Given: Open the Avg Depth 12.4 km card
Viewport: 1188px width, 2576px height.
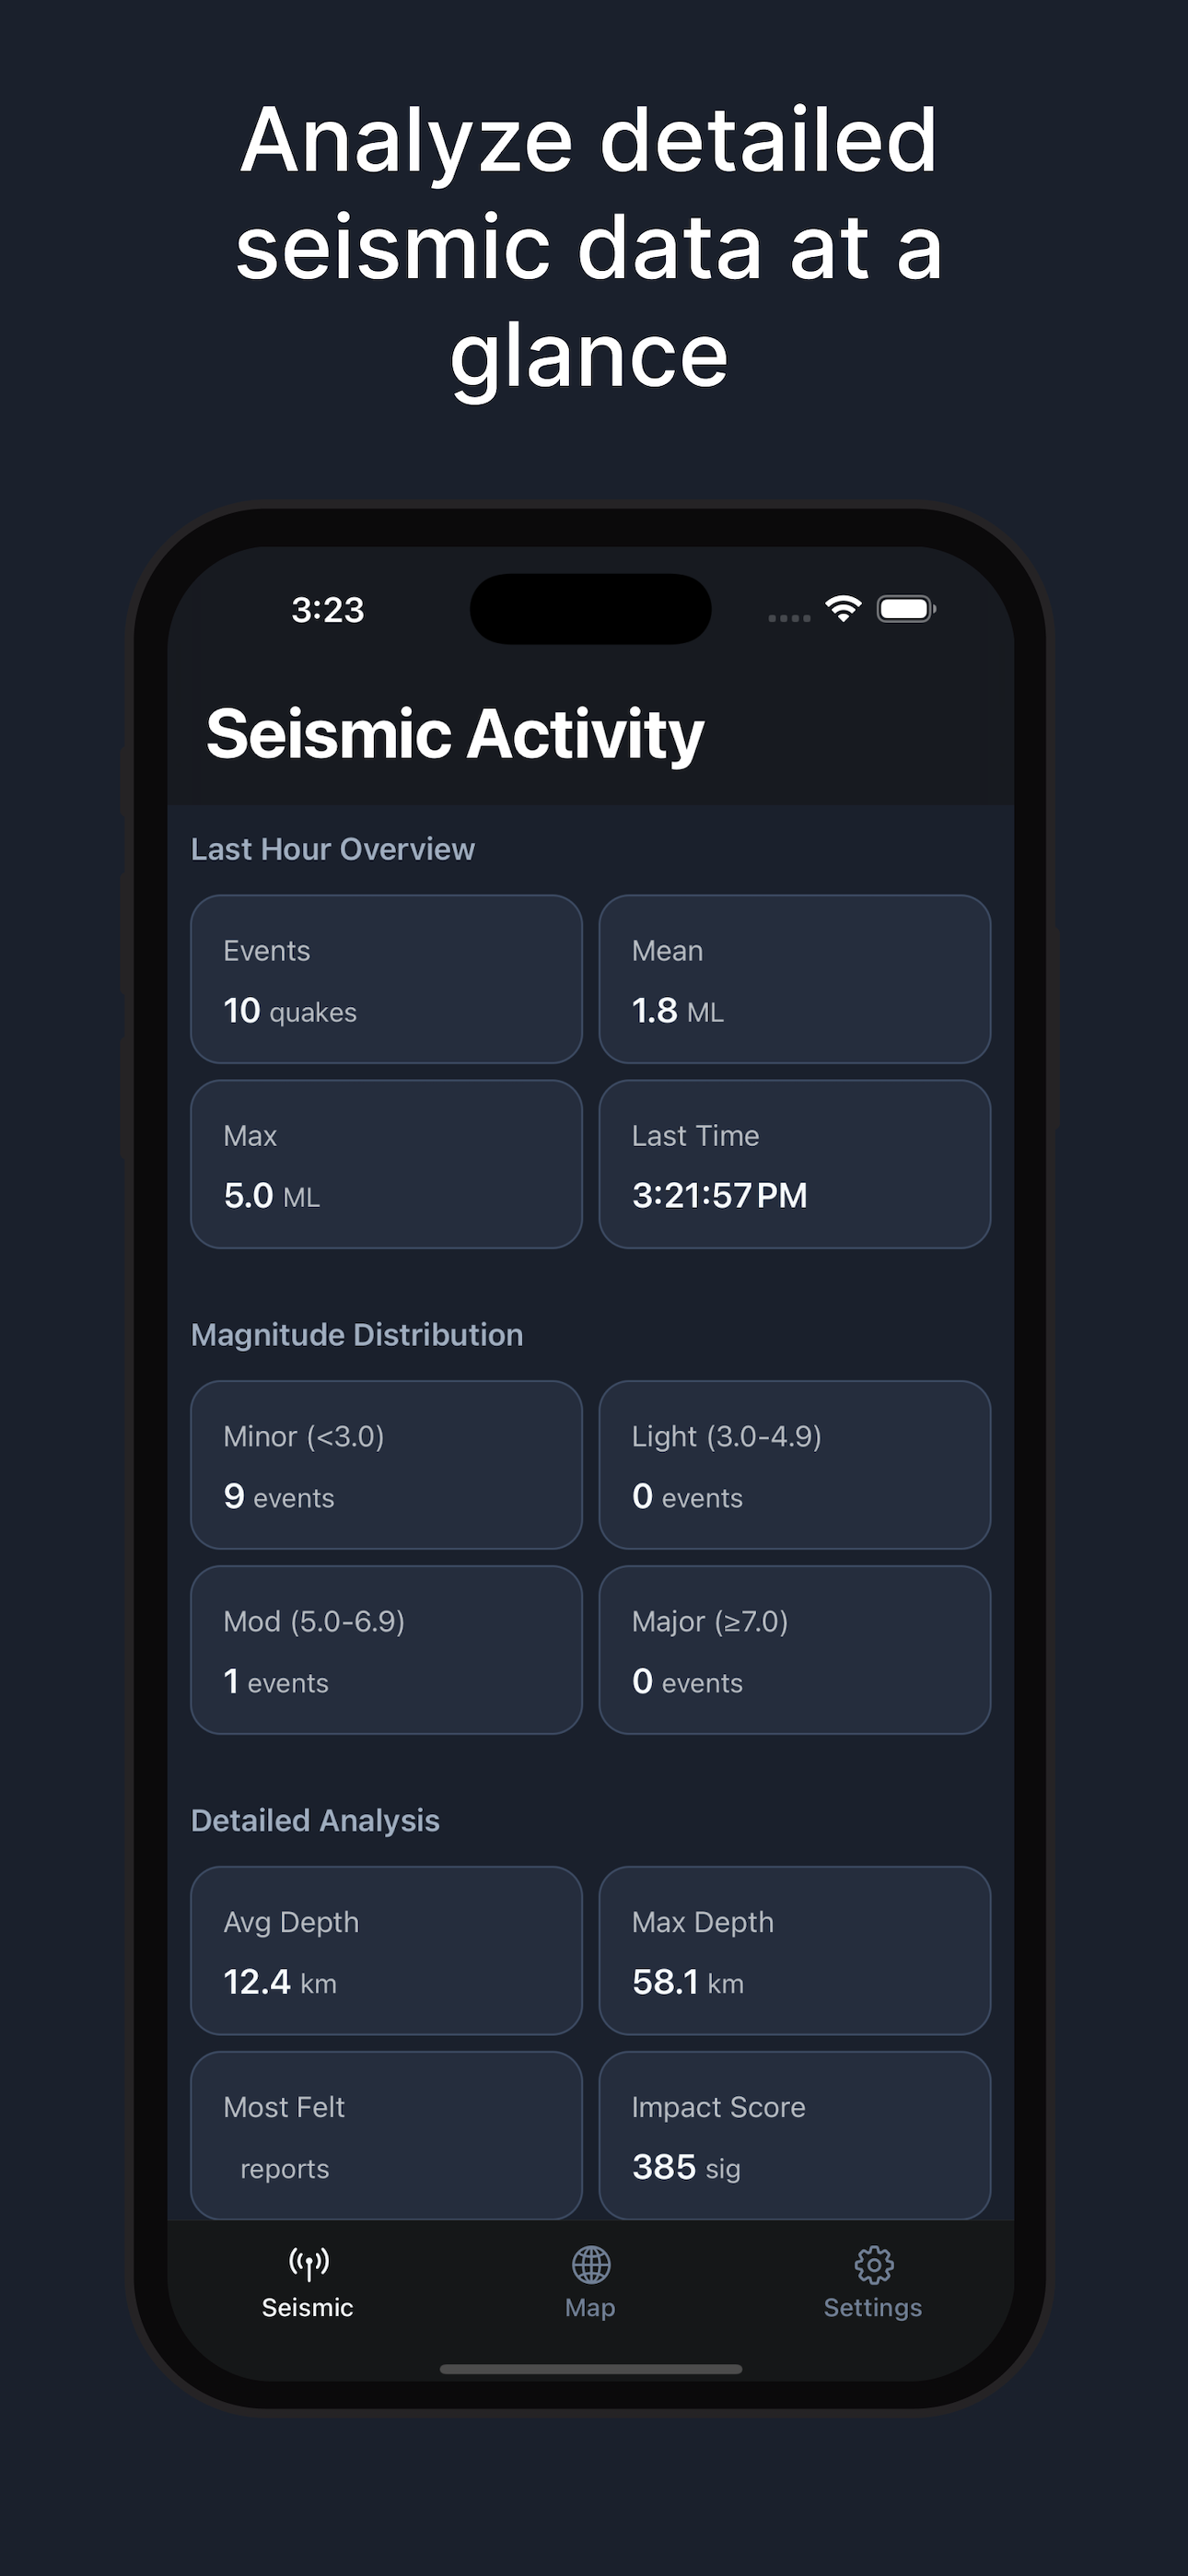Looking at the screenshot, I should pos(386,1951).
